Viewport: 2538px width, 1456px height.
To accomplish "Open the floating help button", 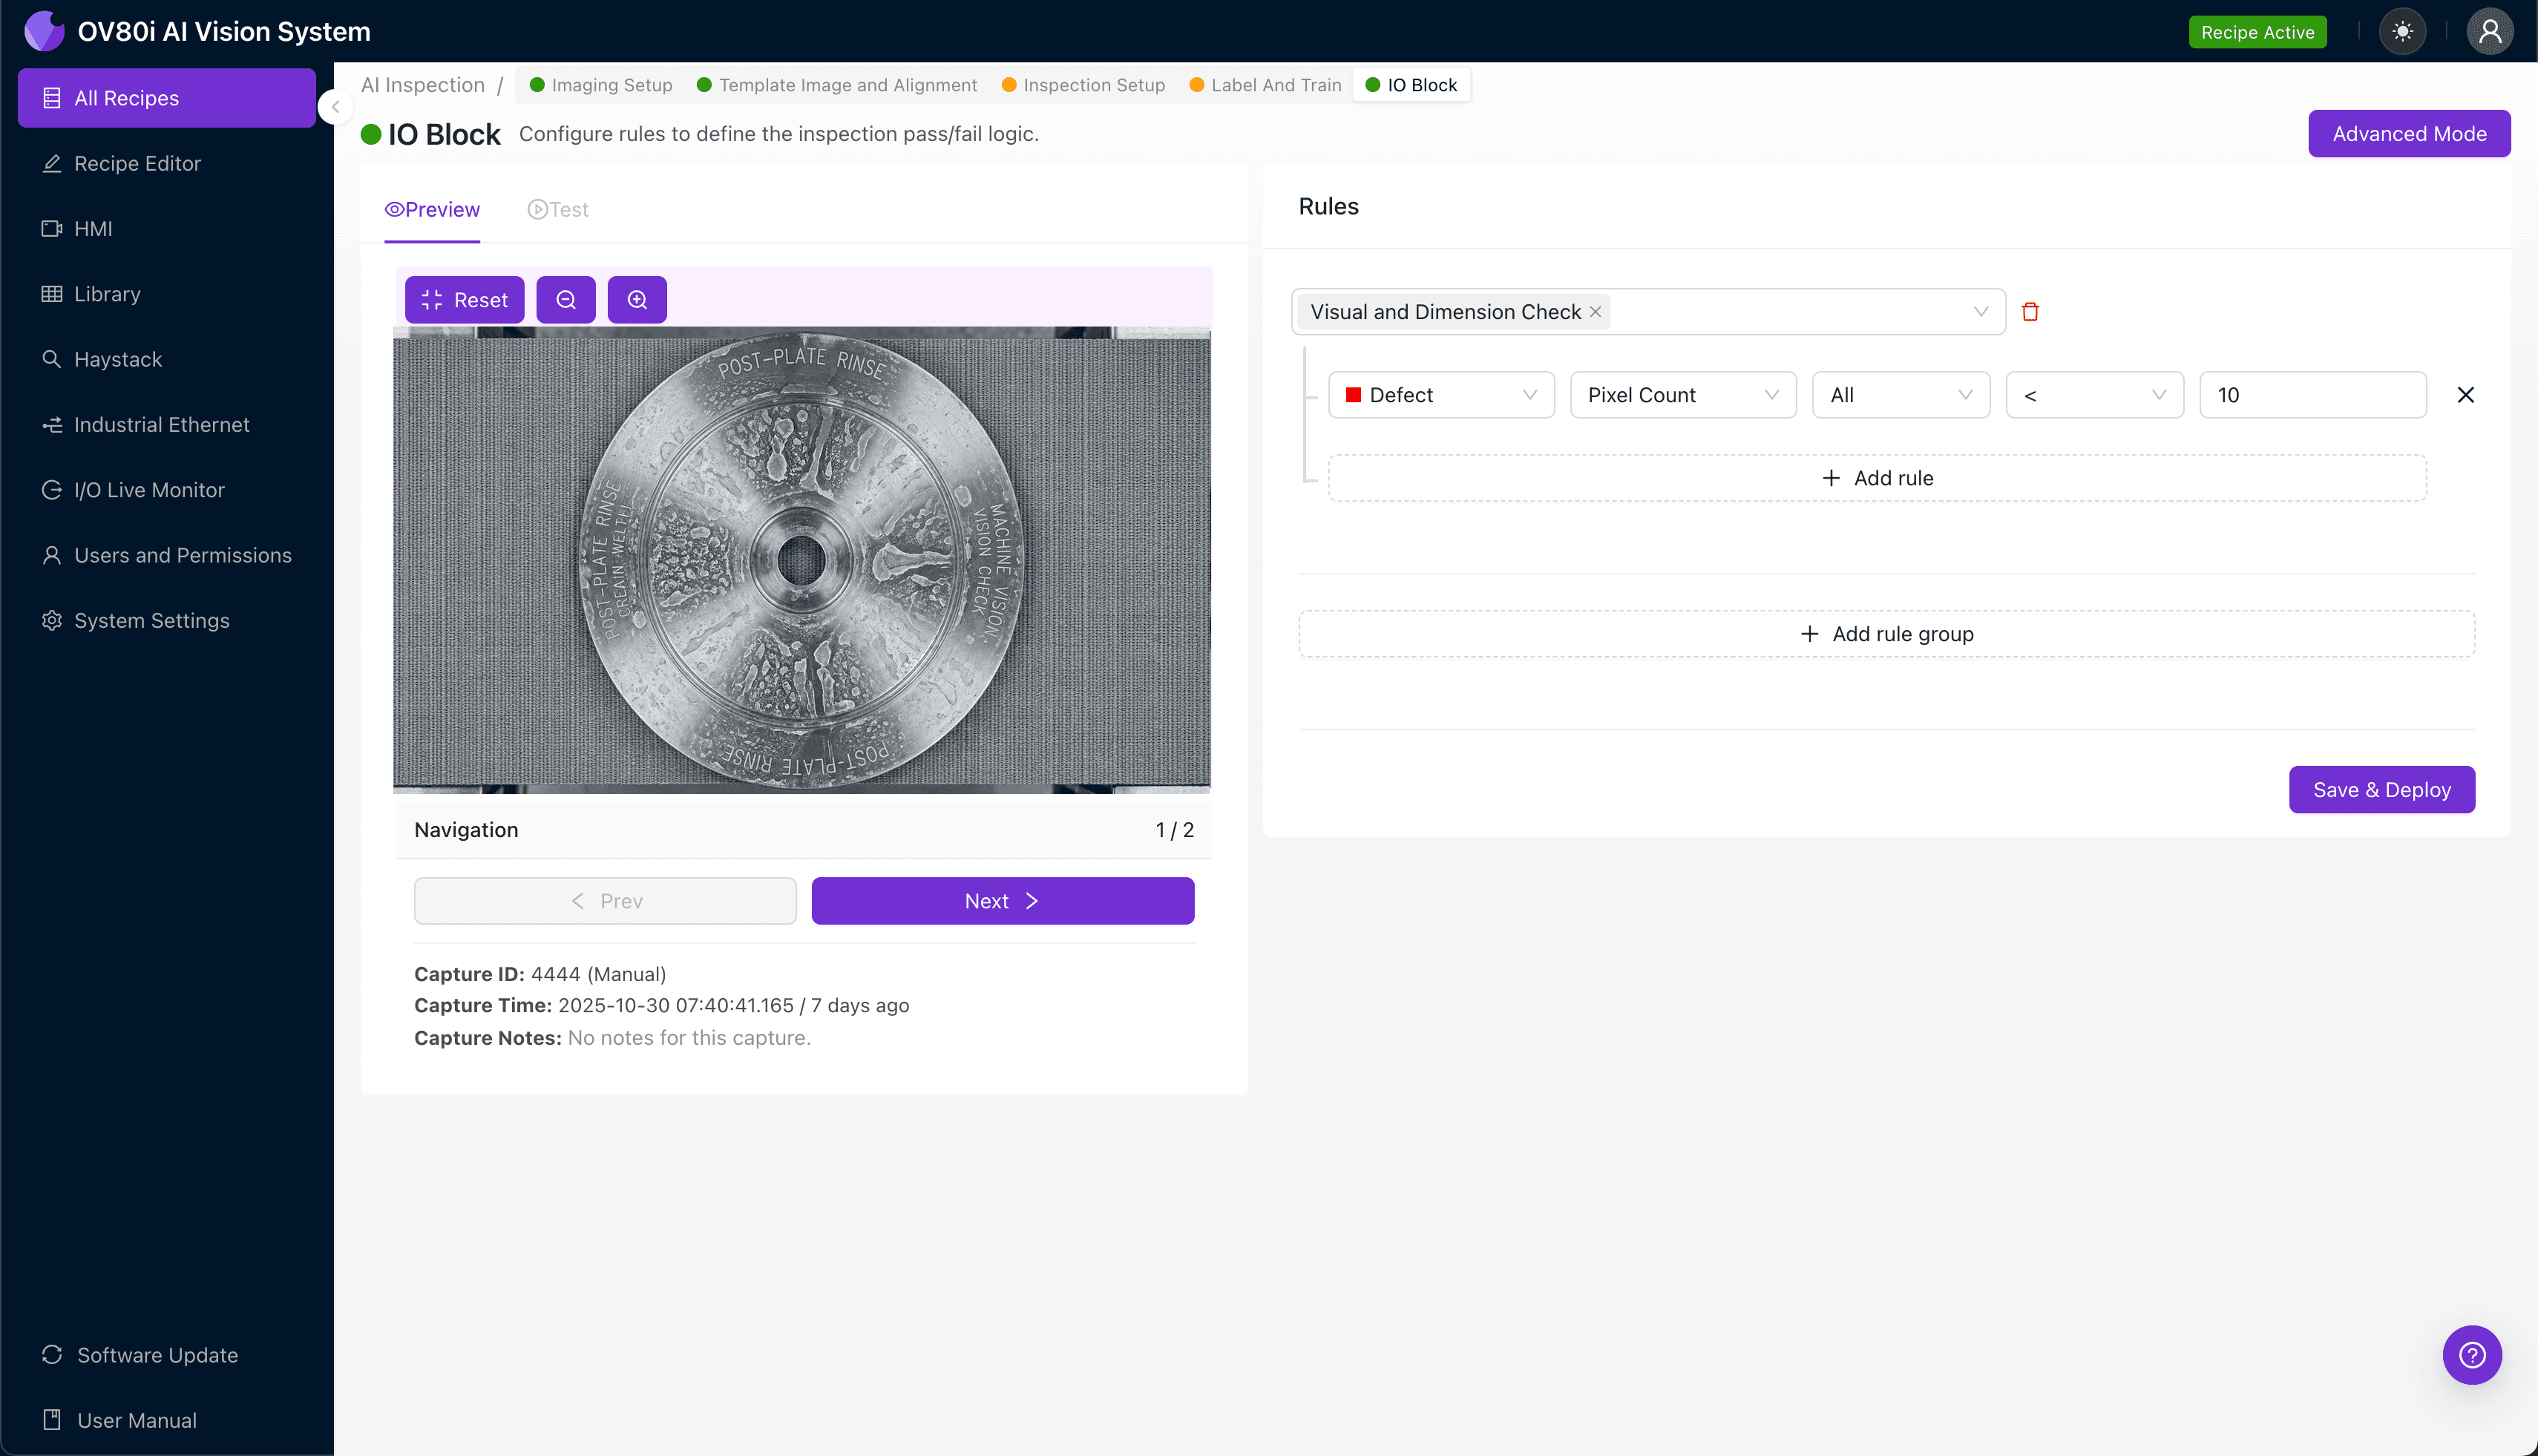I will (2472, 1355).
